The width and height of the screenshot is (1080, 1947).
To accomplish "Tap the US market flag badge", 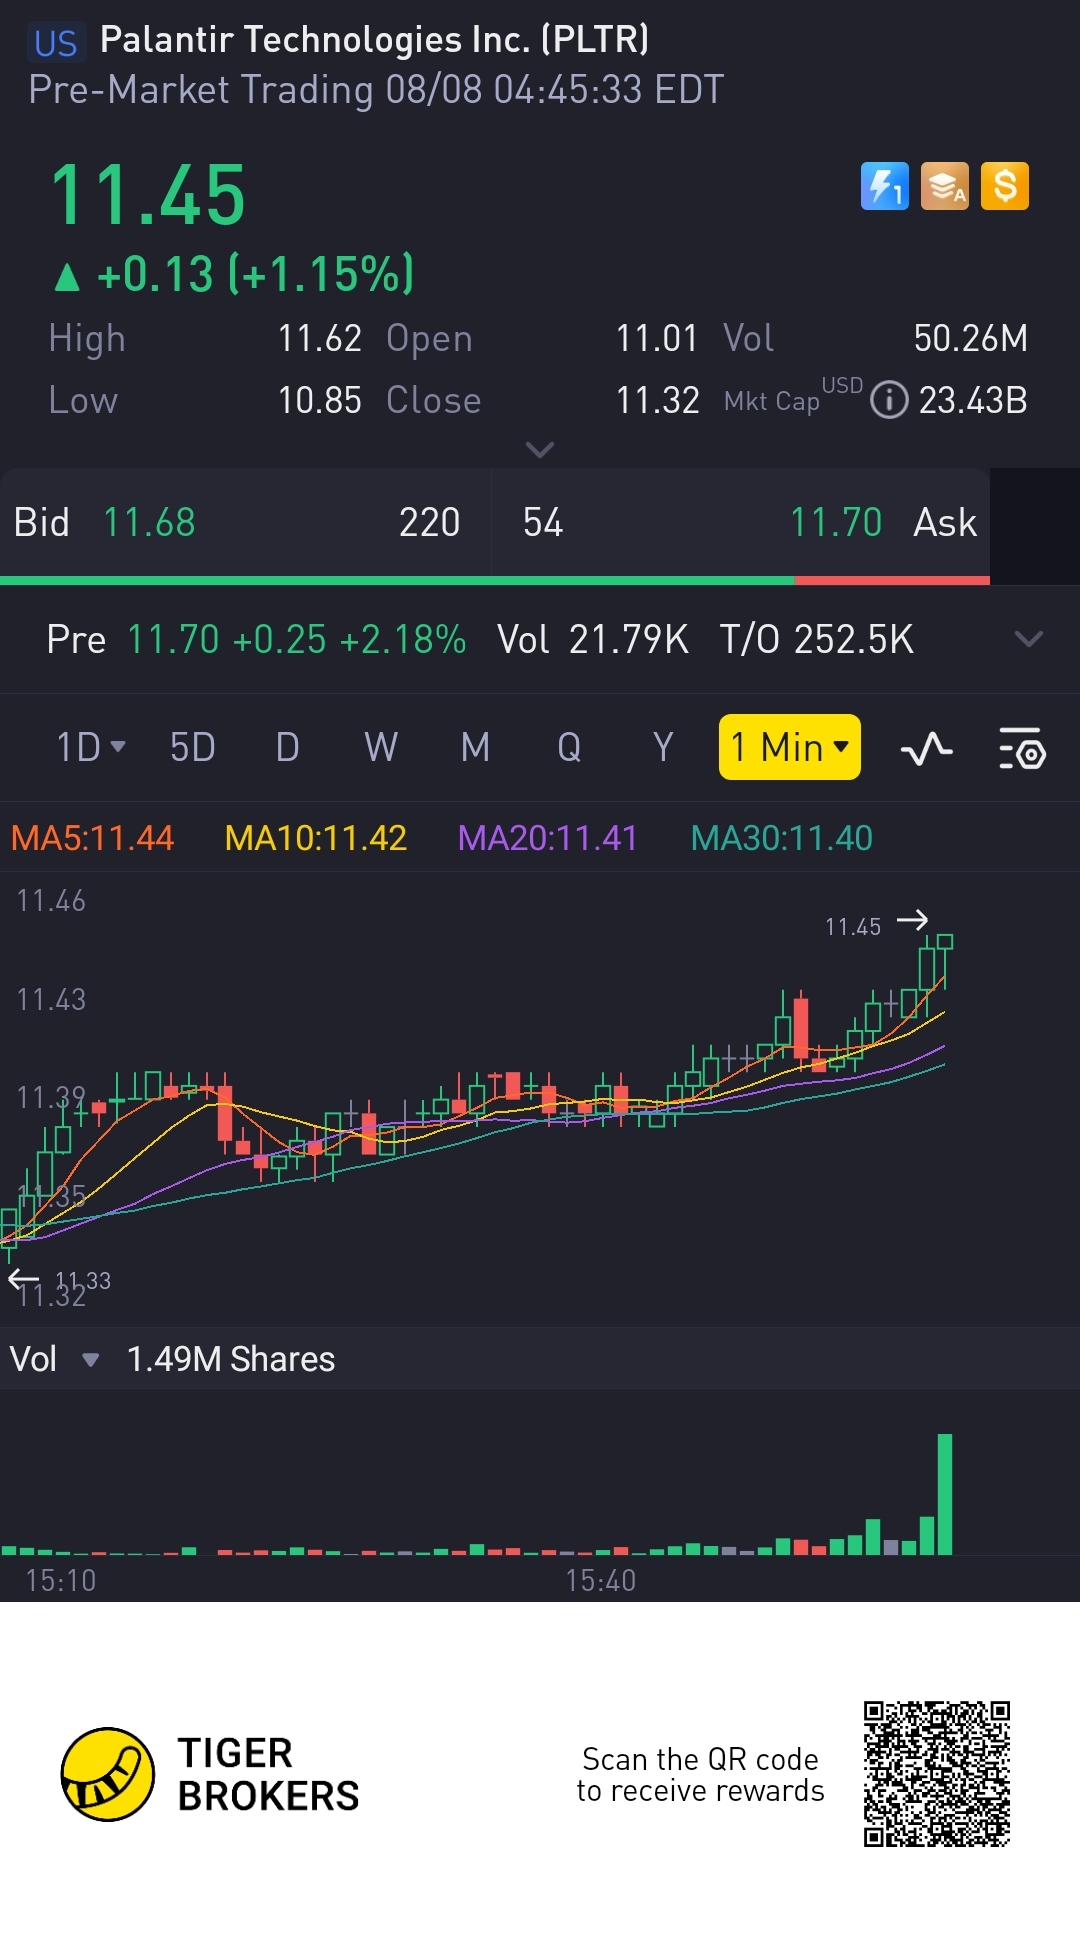I will 55,43.
